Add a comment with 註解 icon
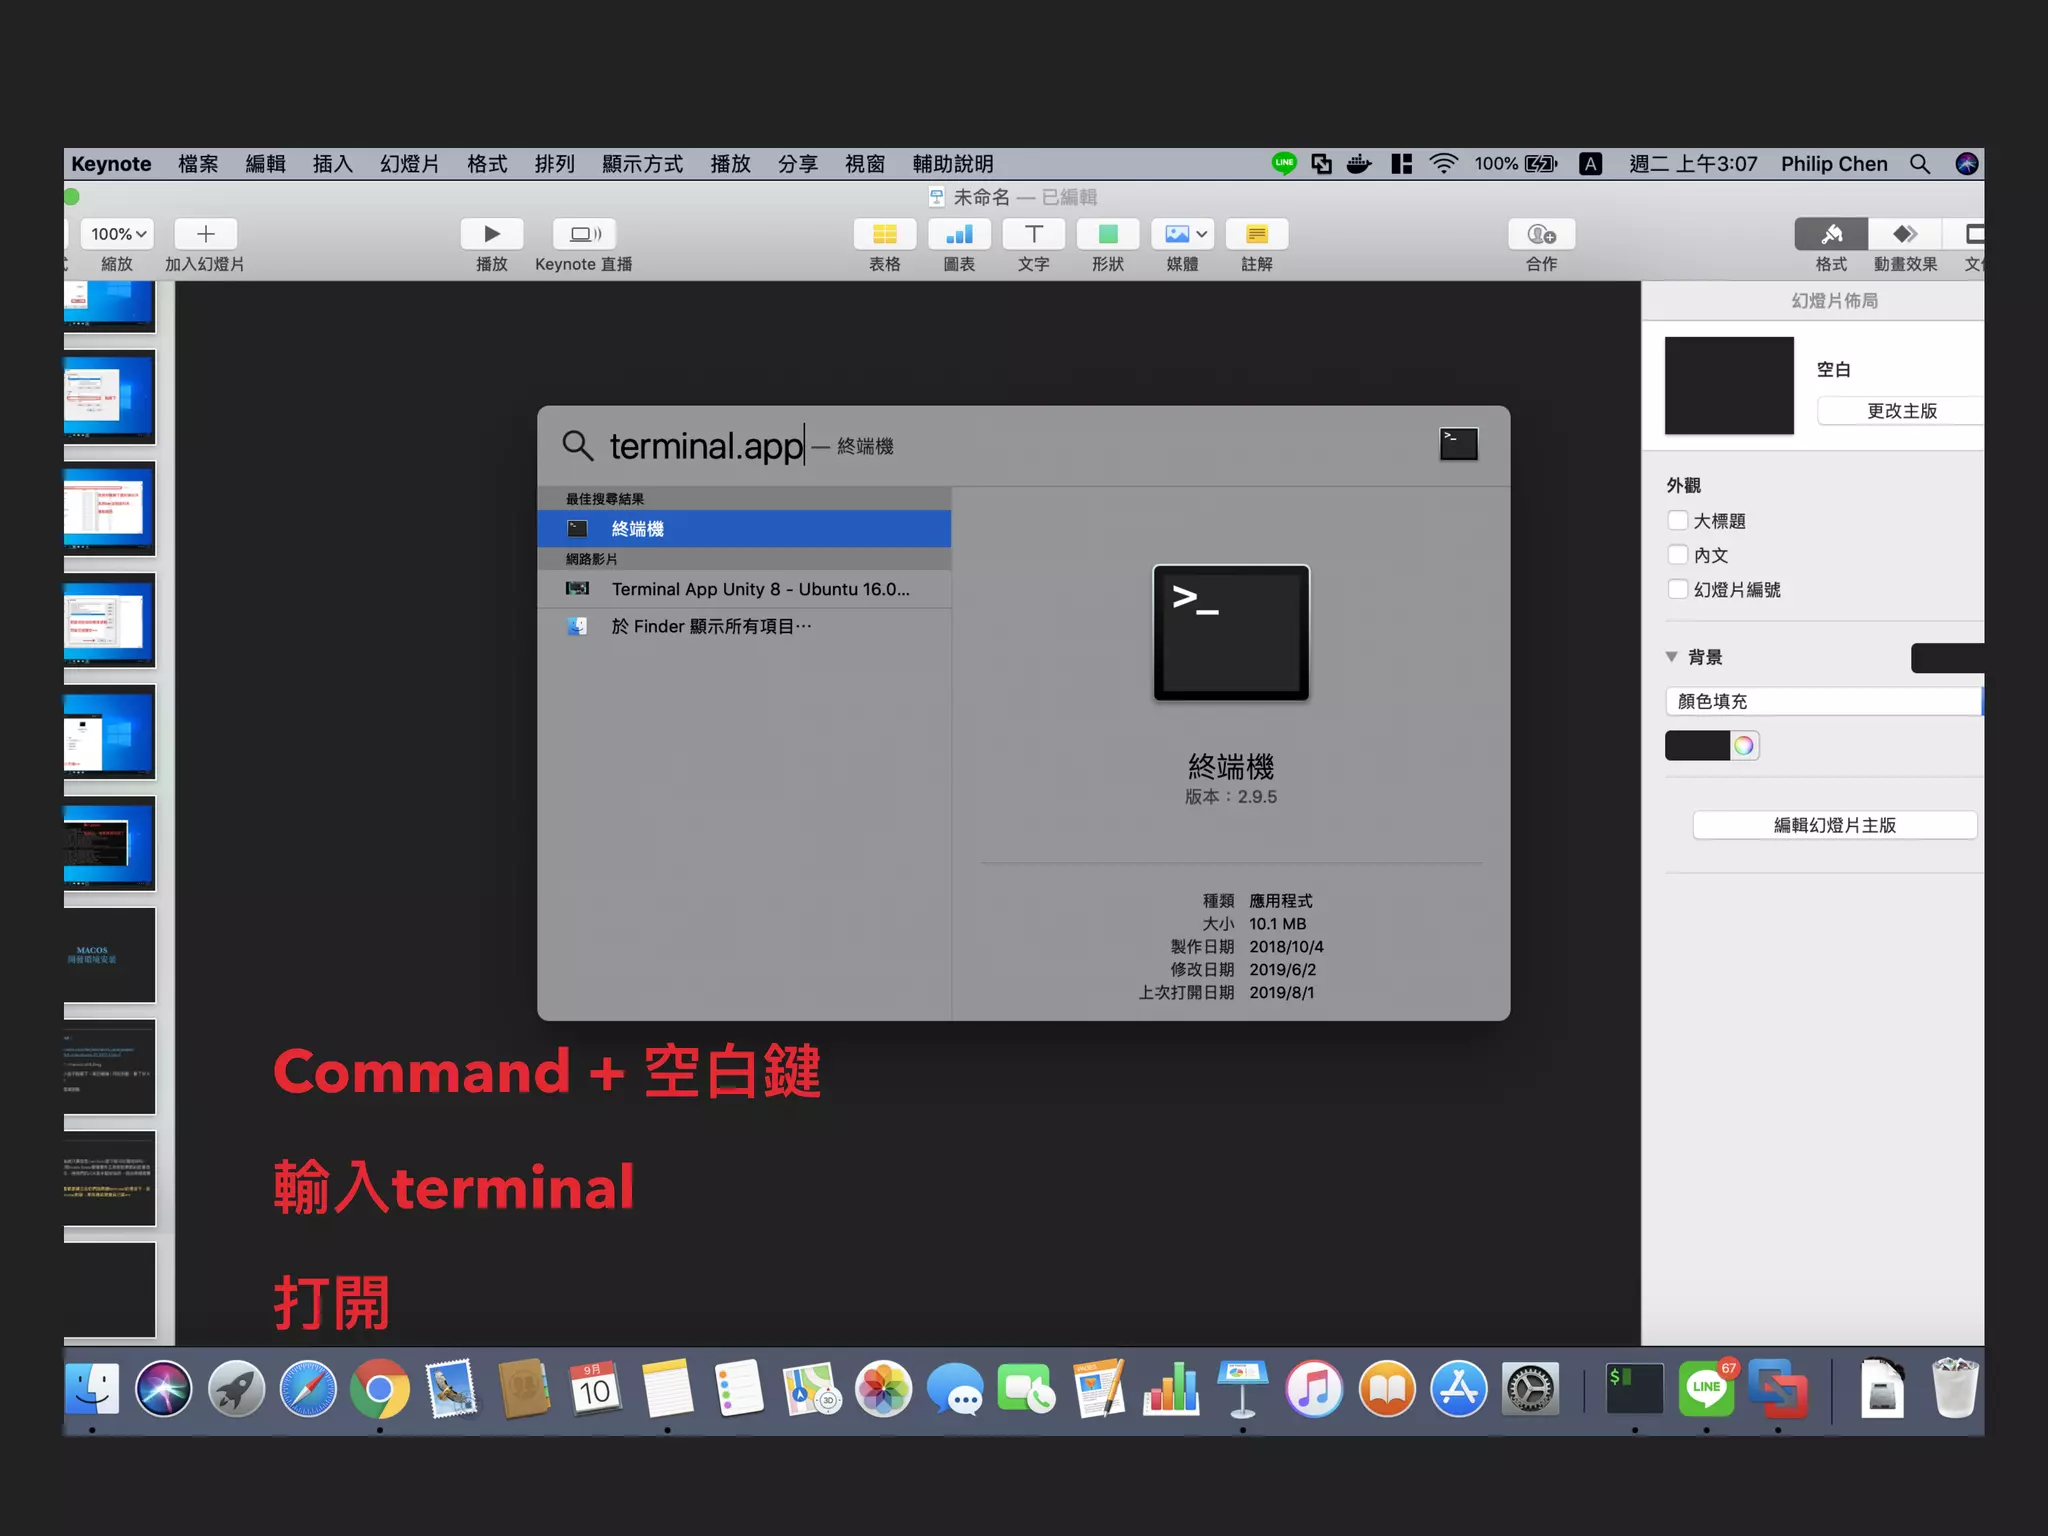 1257,234
